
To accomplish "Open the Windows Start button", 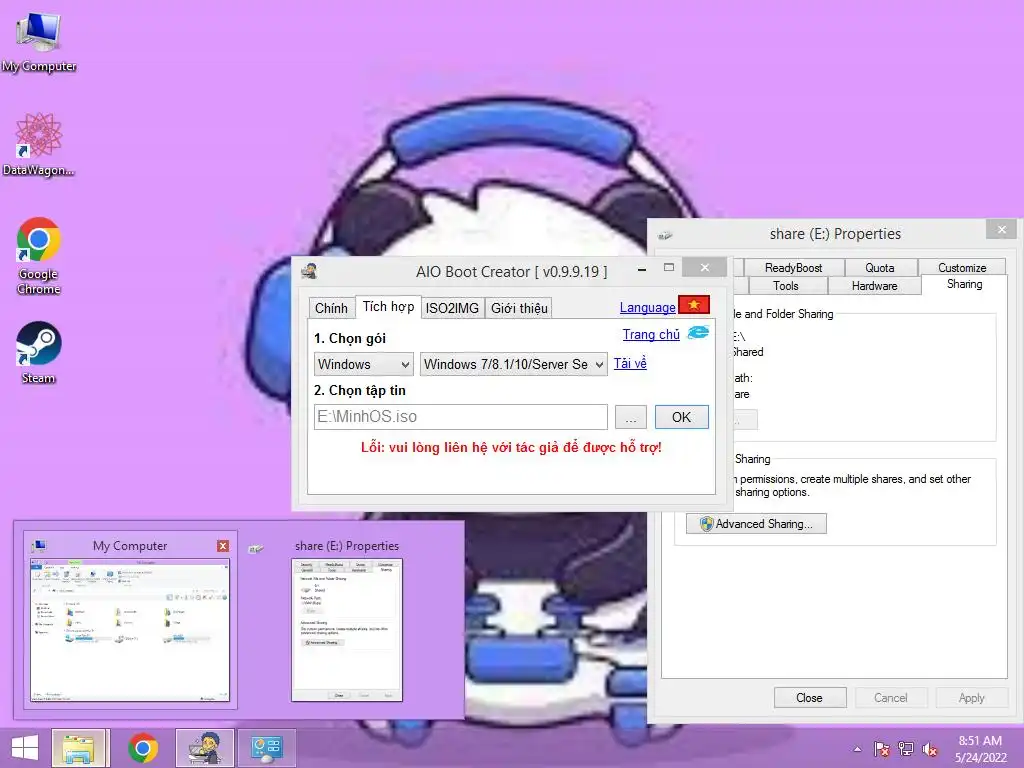I will coord(25,747).
